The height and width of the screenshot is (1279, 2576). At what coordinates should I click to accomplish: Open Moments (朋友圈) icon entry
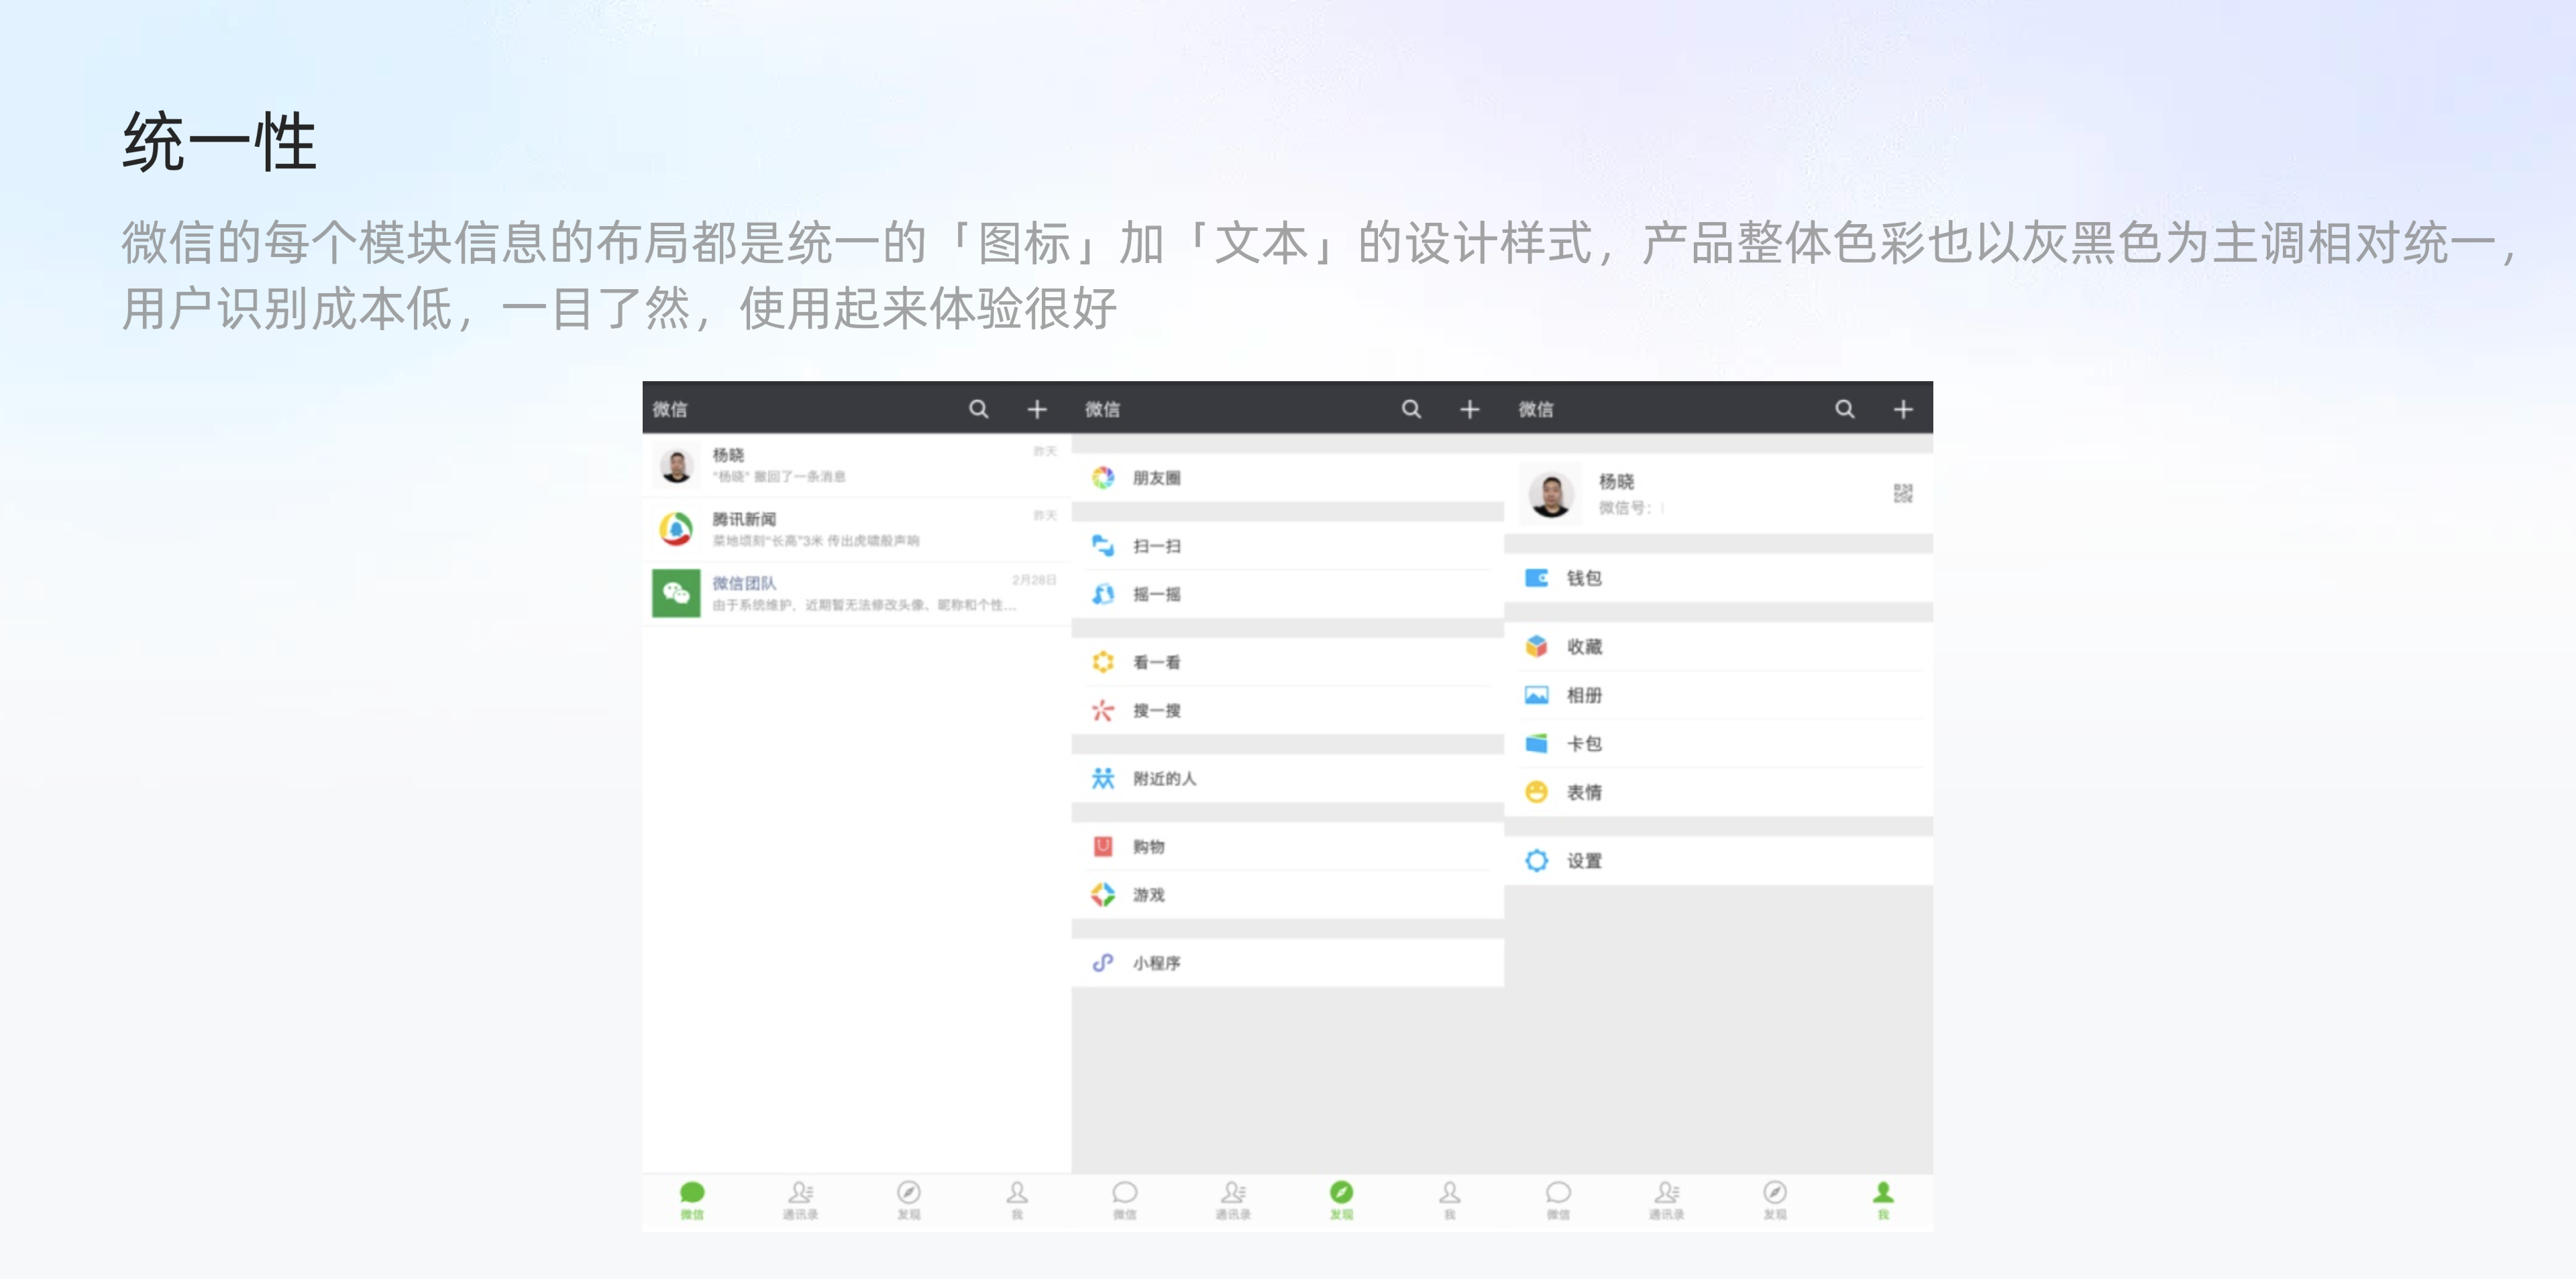click(1103, 478)
